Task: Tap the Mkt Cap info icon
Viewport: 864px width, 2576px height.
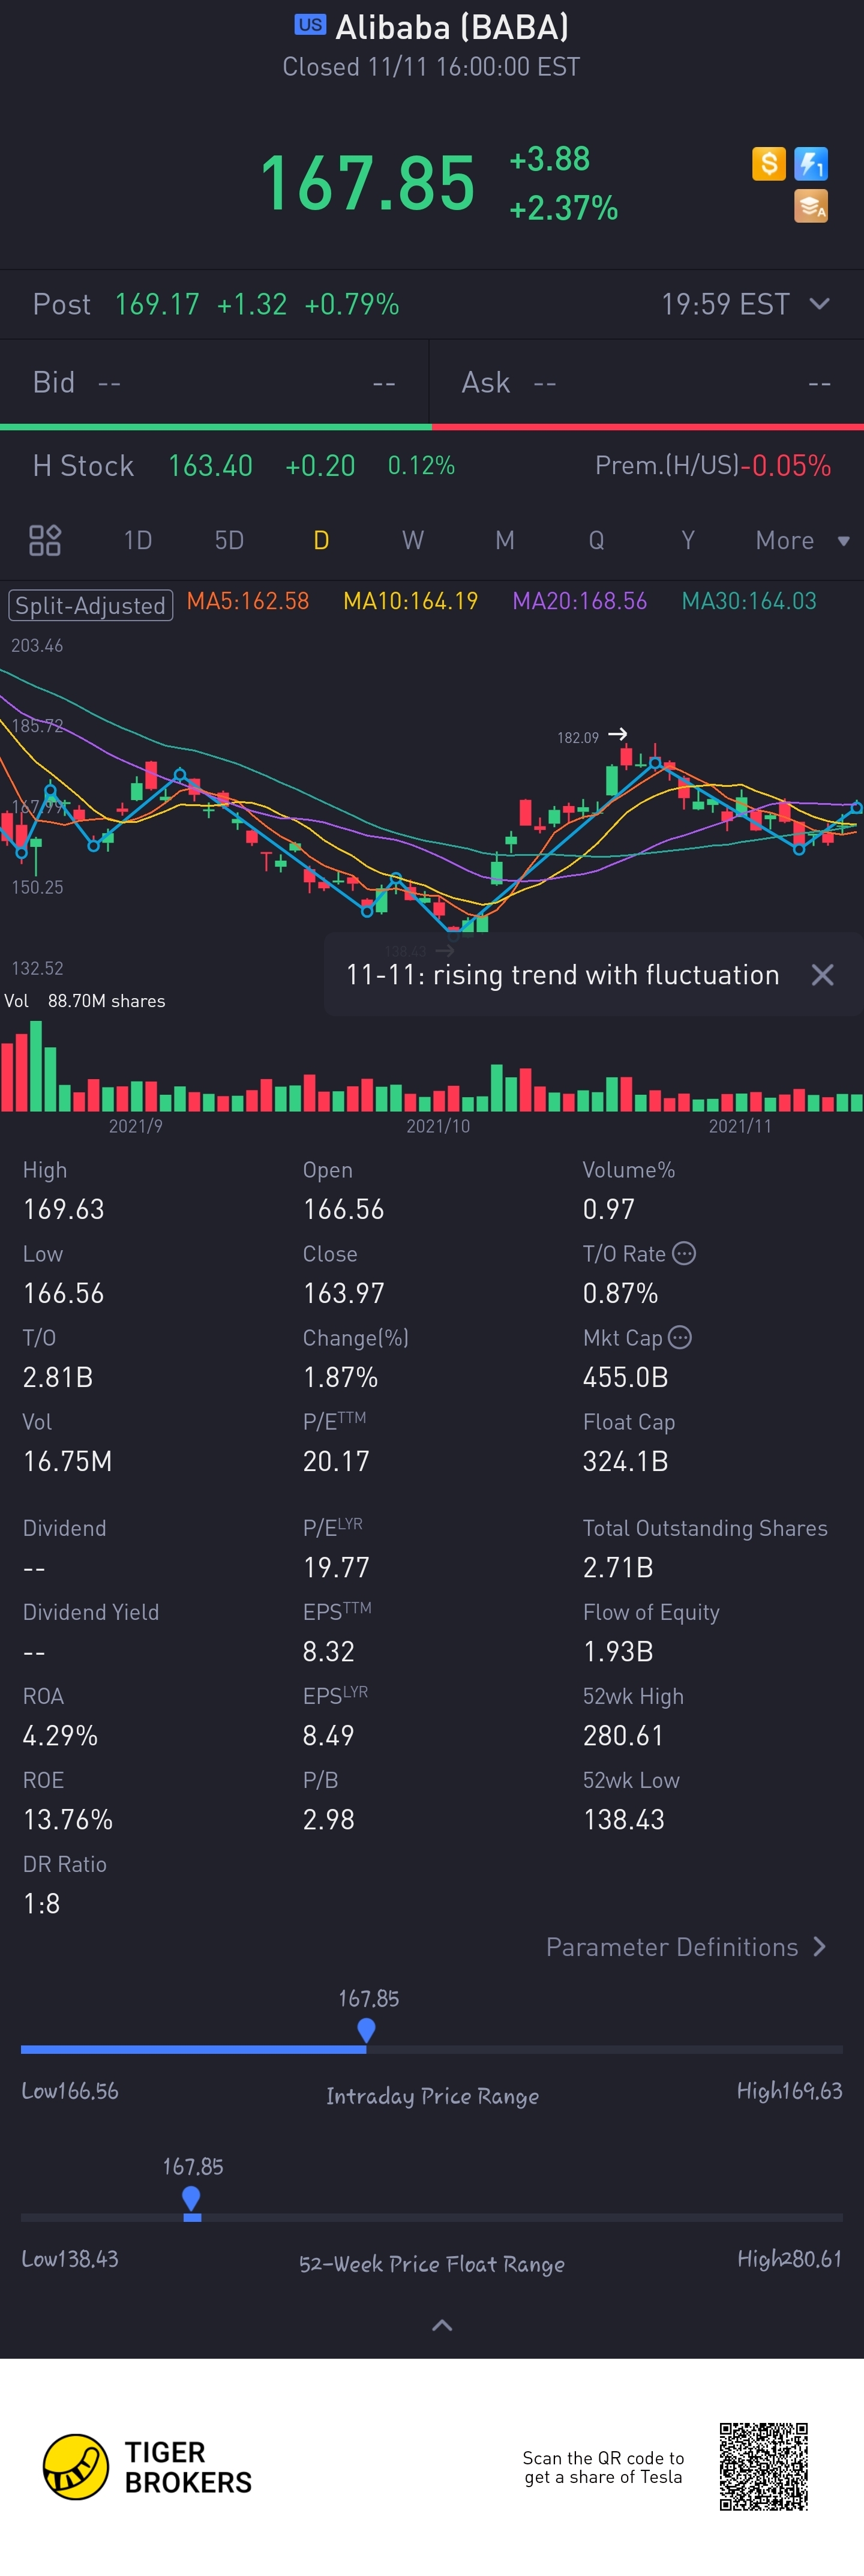Action: point(680,1337)
